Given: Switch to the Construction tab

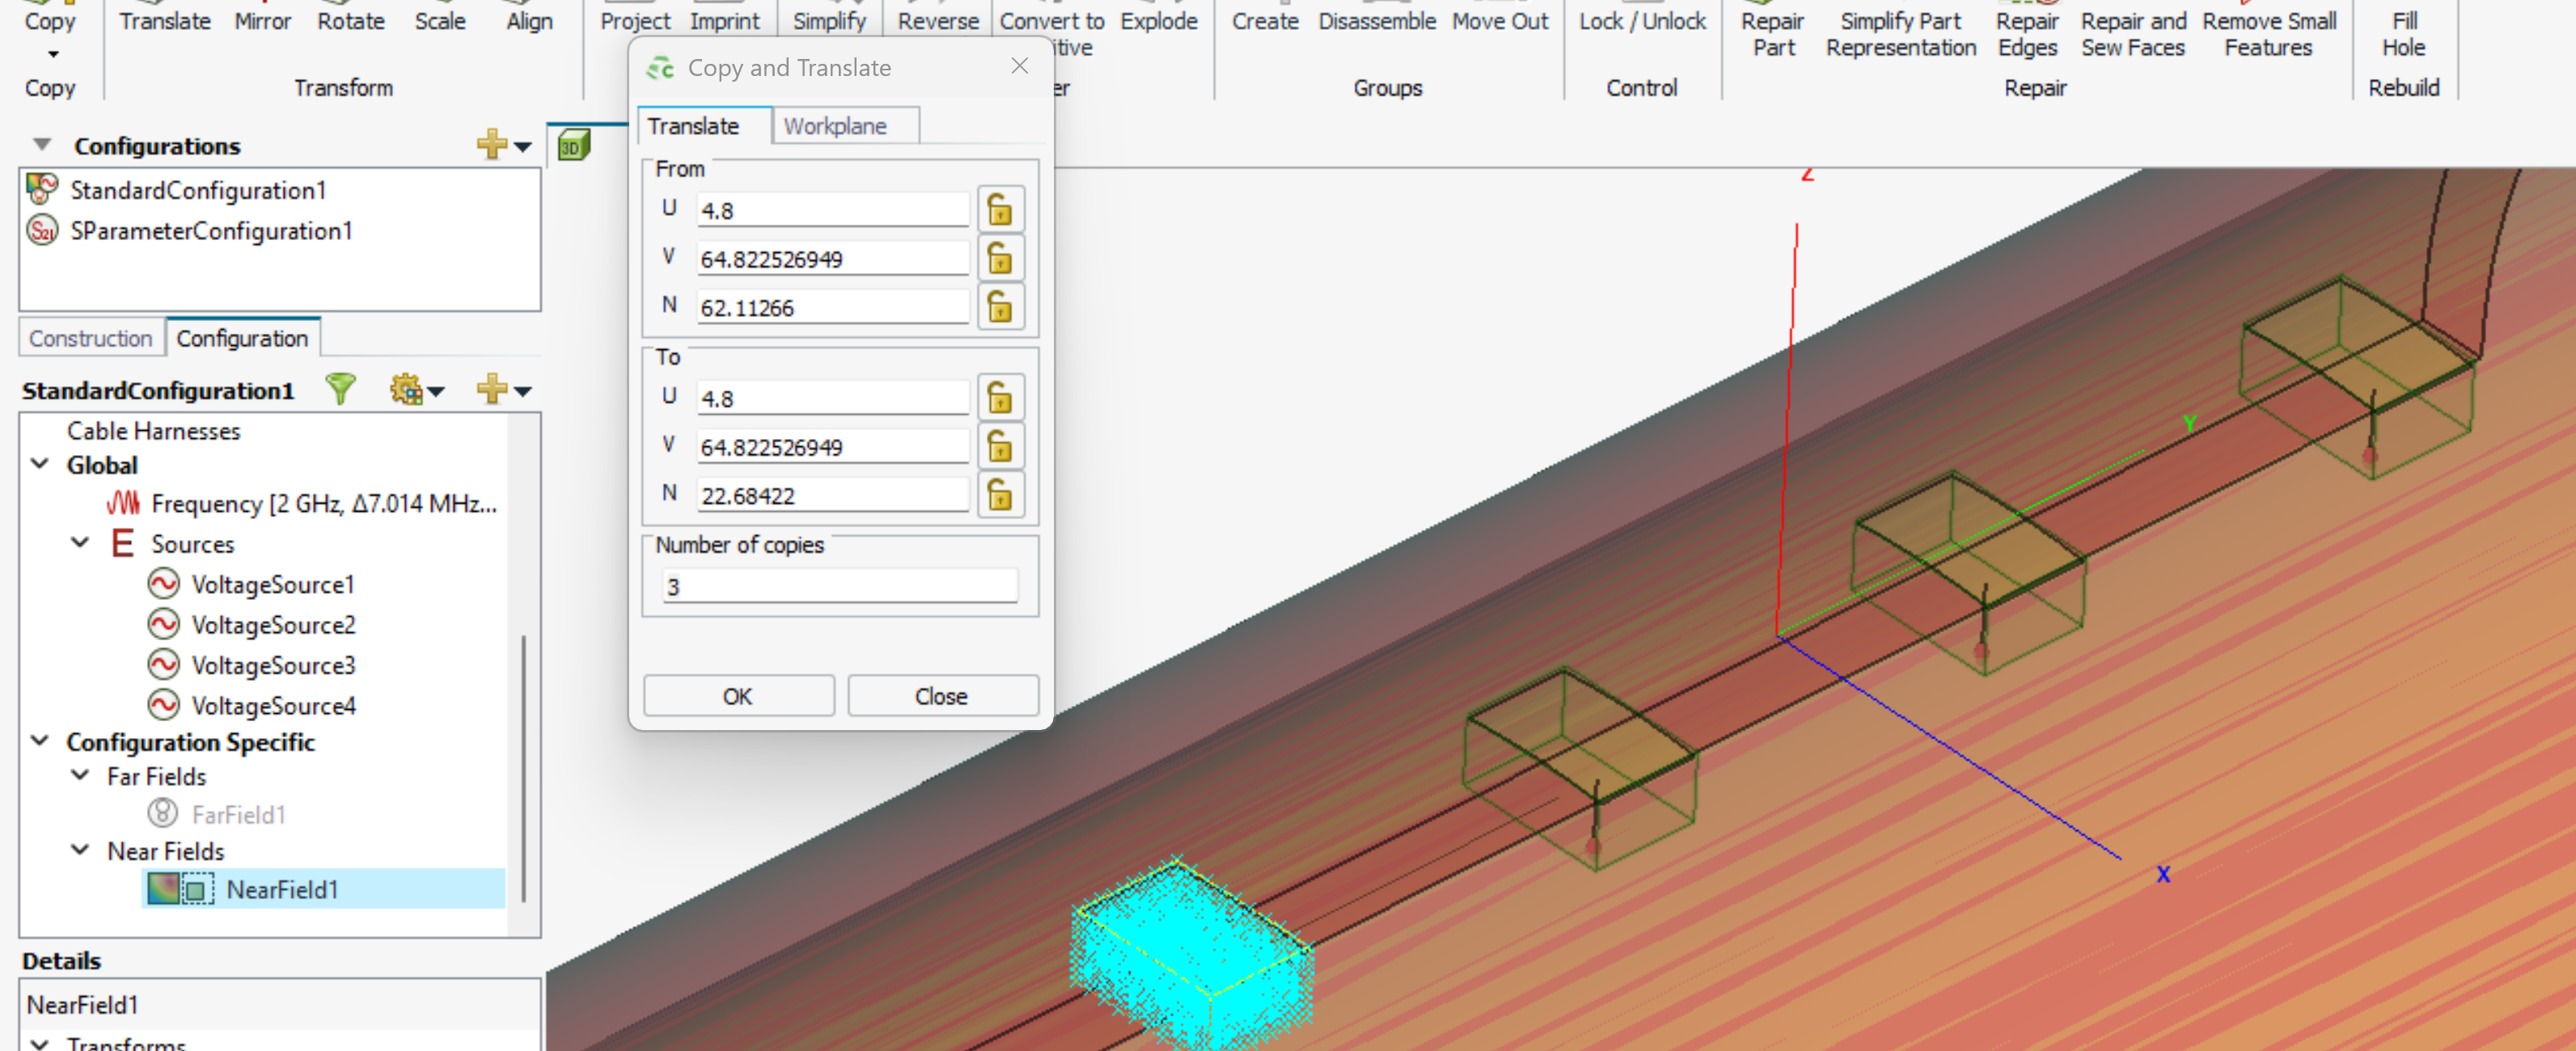Looking at the screenshot, I should click(90, 338).
